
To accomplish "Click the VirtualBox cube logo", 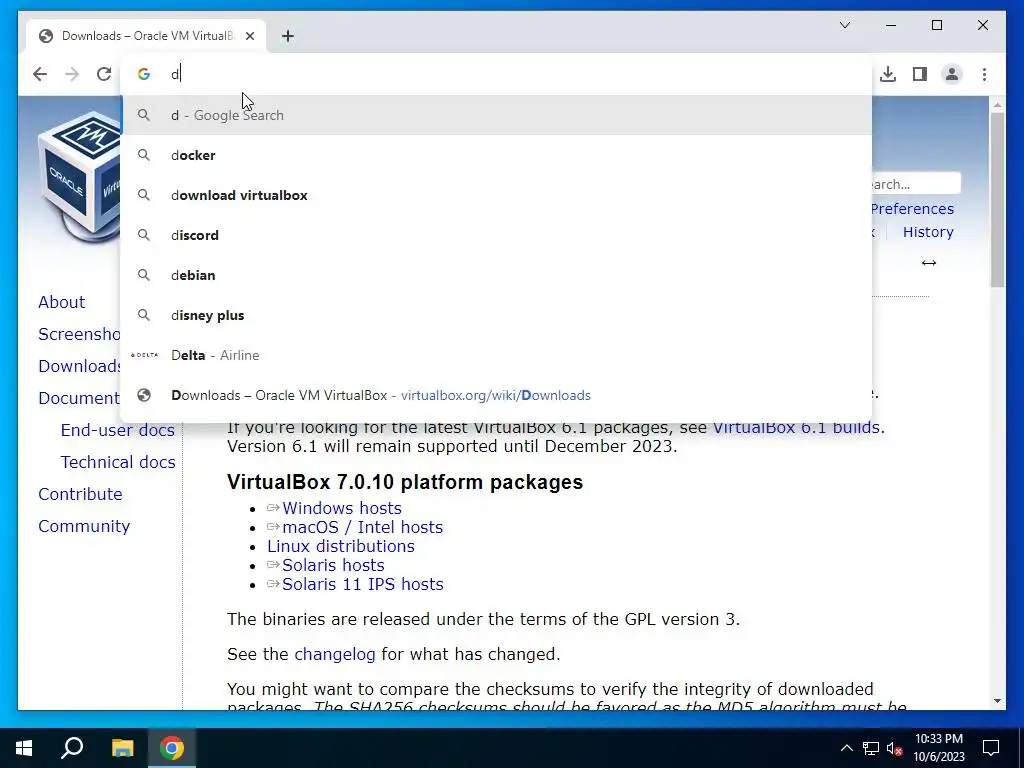I will tap(80, 178).
